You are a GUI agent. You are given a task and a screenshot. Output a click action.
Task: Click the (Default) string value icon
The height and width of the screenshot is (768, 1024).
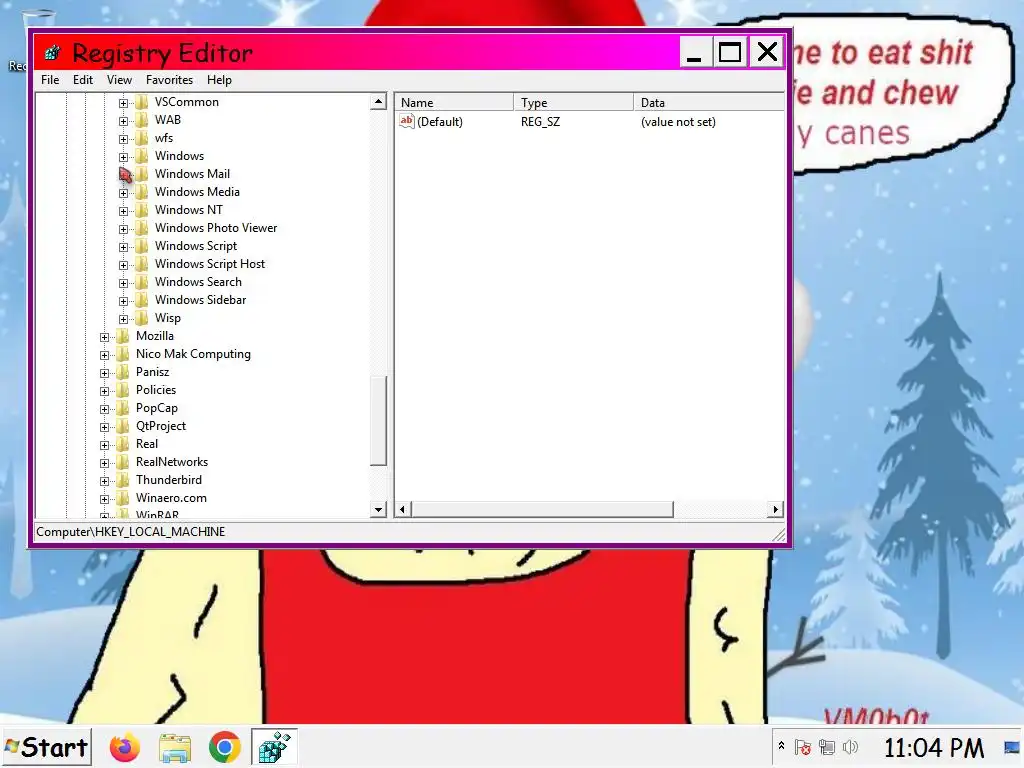407,121
